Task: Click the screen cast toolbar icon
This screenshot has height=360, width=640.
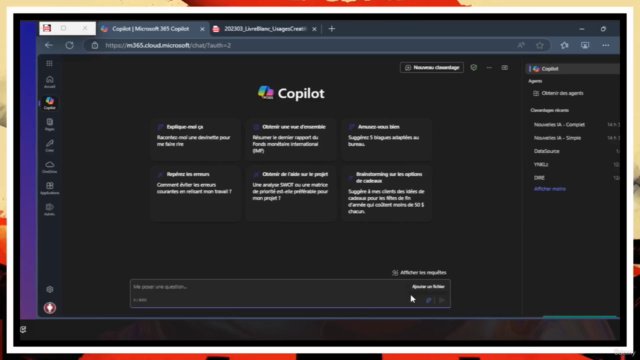Action: (585, 45)
